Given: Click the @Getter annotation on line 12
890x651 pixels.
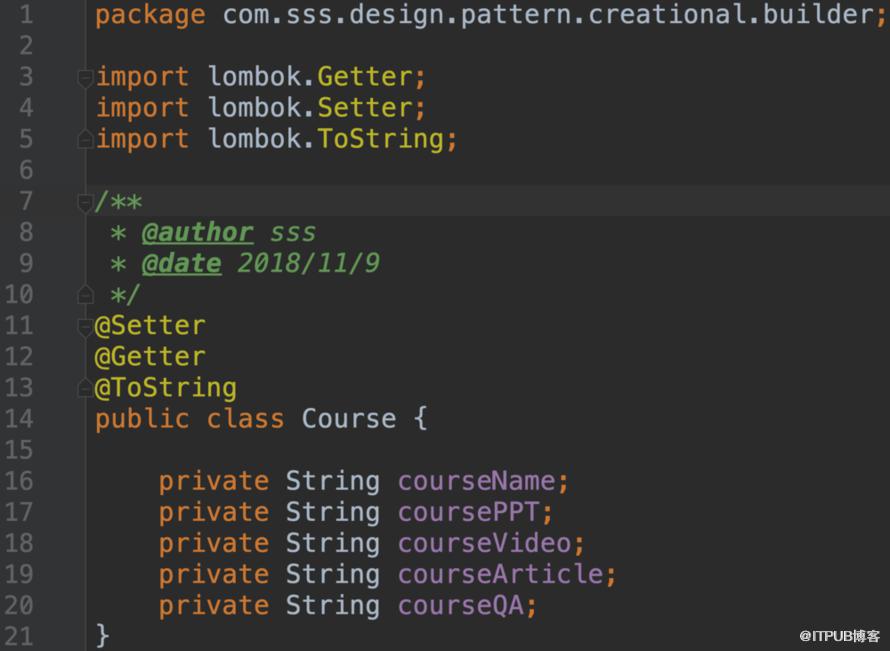Looking at the screenshot, I should [x=150, y=358].
